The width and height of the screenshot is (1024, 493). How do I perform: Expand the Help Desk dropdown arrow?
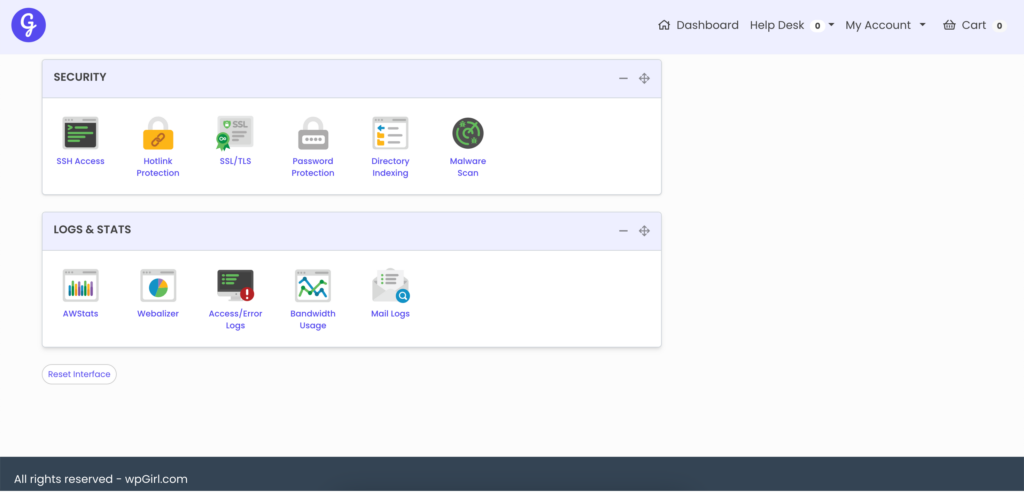point(831,25)
